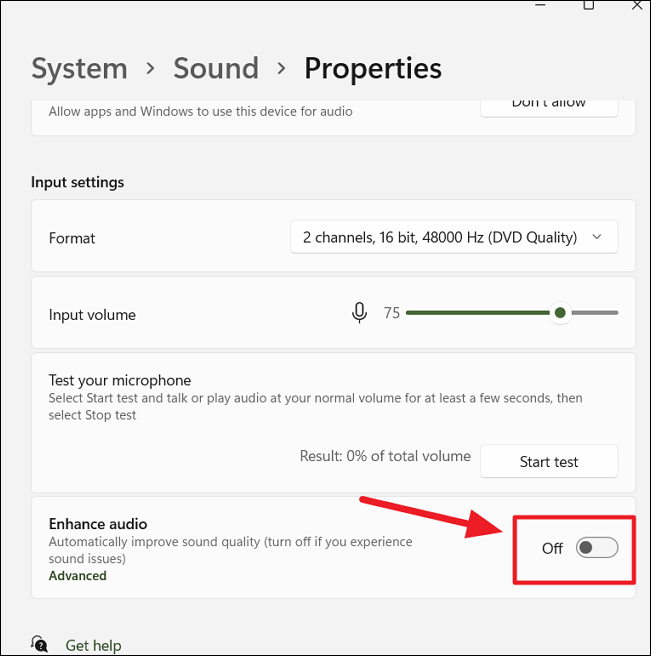651x656 pixels.
Task: Click the close window X icon
Action: (637, 5)
